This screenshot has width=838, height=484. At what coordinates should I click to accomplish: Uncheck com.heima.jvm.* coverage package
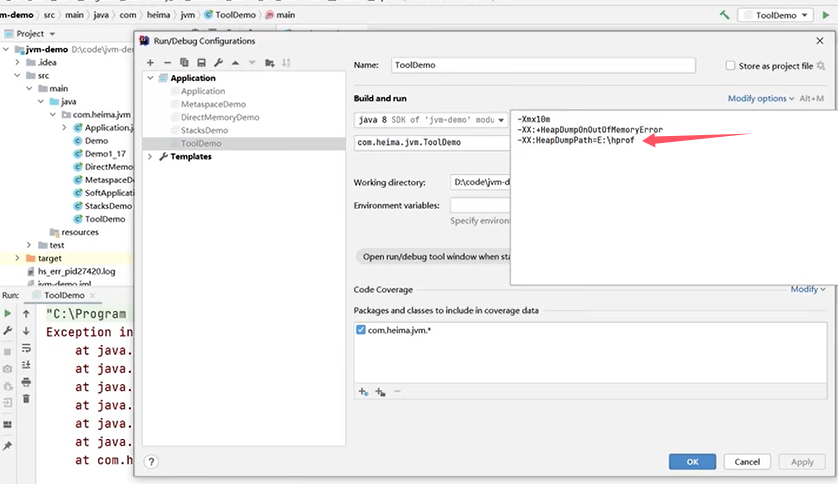pyautogui.click(x=361, y=330)
